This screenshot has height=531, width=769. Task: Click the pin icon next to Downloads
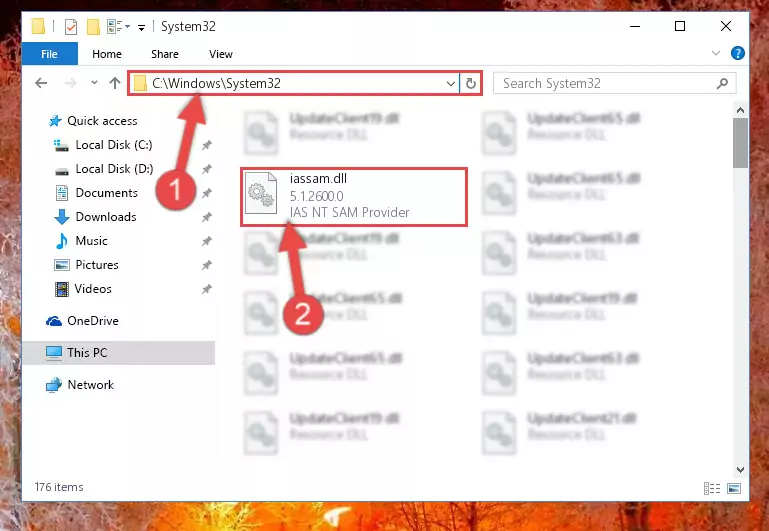(x=206, y=217)
